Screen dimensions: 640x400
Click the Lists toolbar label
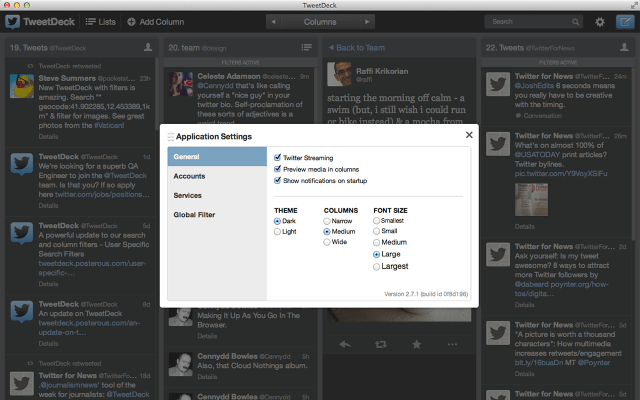pos(107,22)
